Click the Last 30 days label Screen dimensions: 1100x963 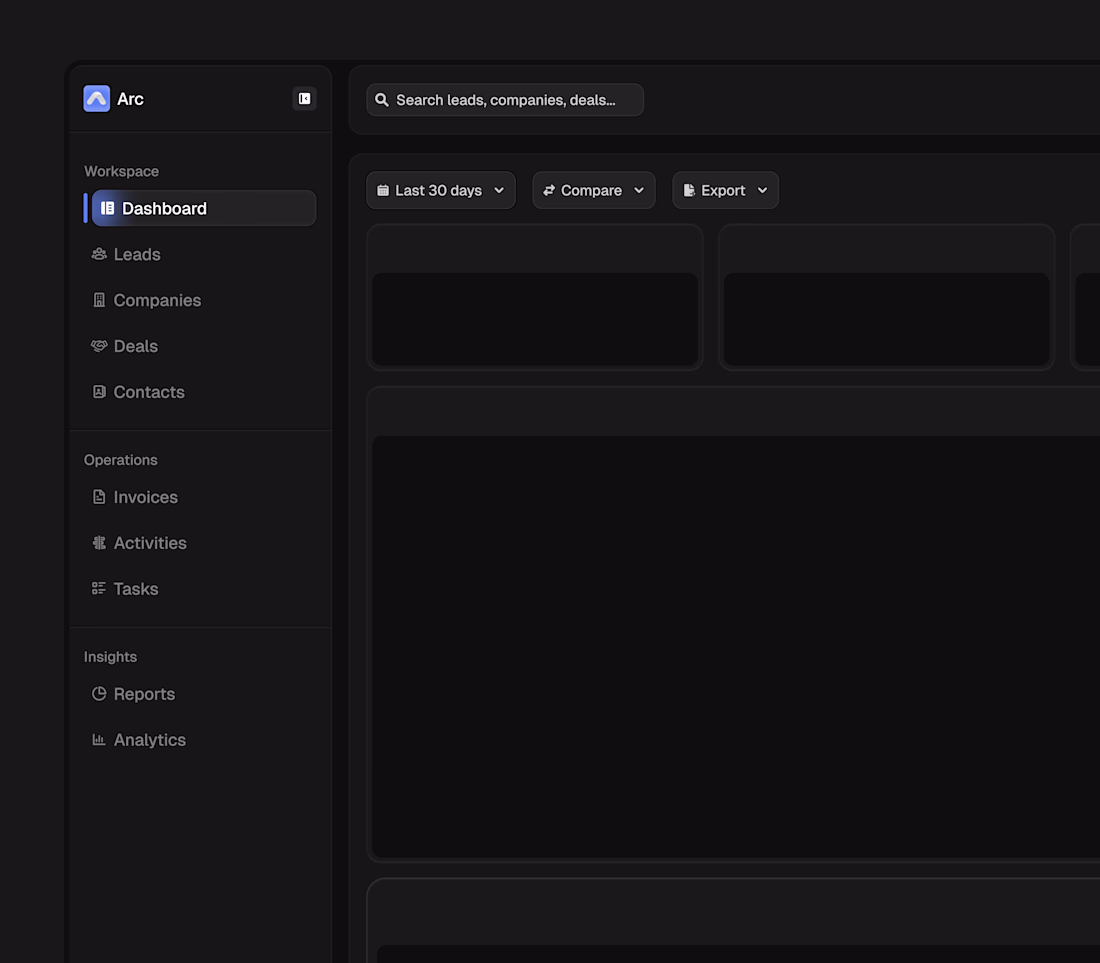(x=438, y=191)
